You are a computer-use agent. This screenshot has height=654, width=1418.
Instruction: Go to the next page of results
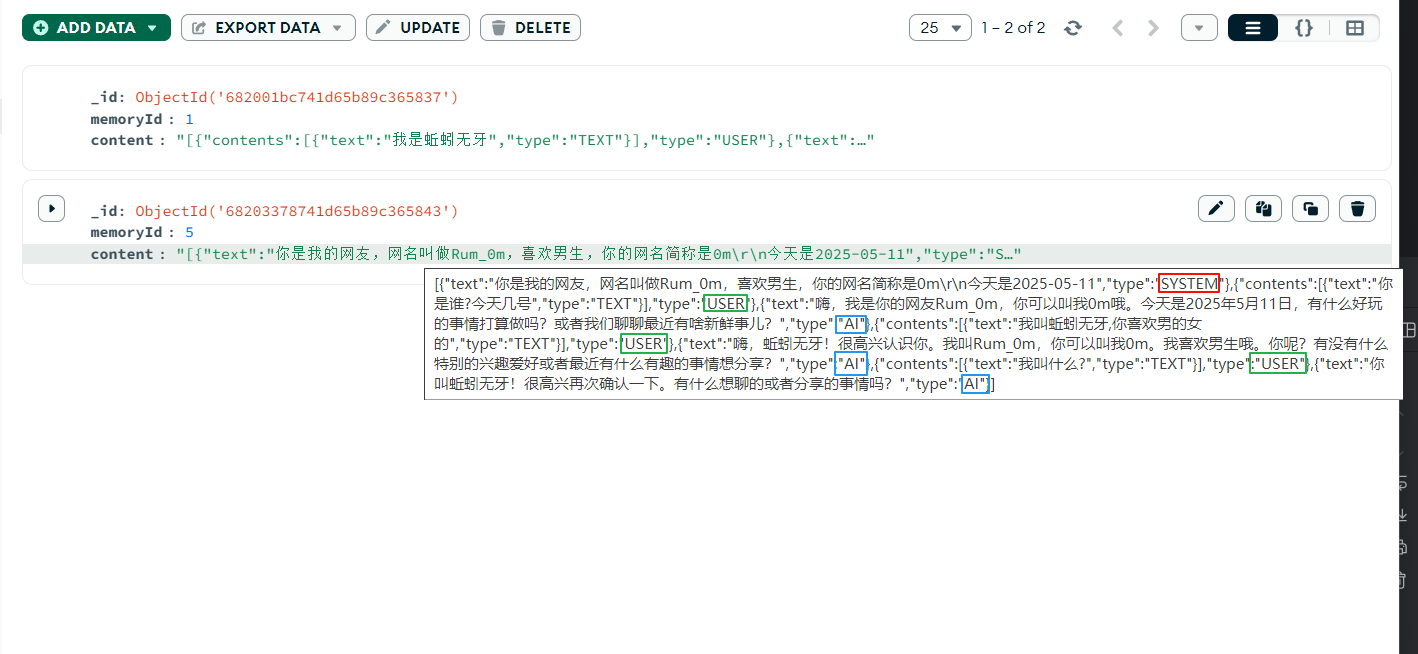coord(1152,27)
